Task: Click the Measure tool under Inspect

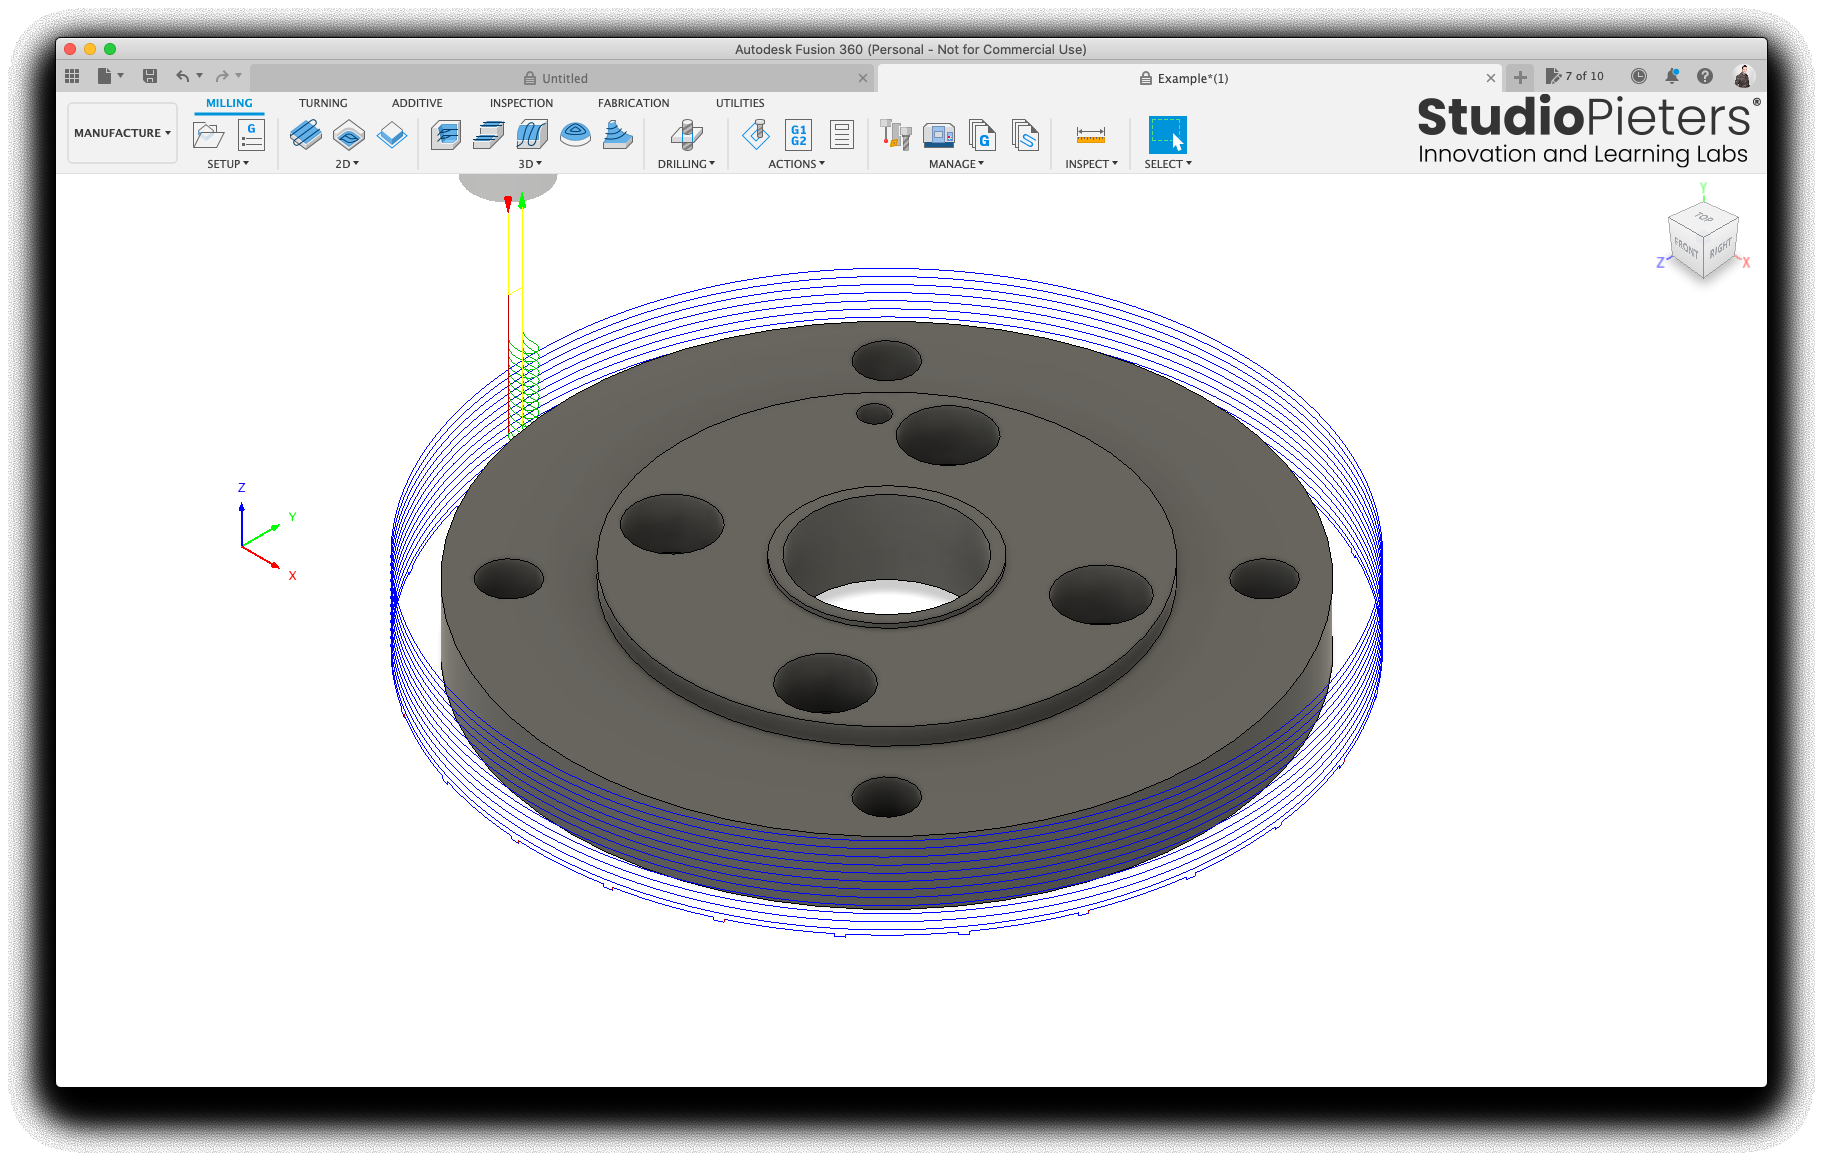Action: [1090, 133]
